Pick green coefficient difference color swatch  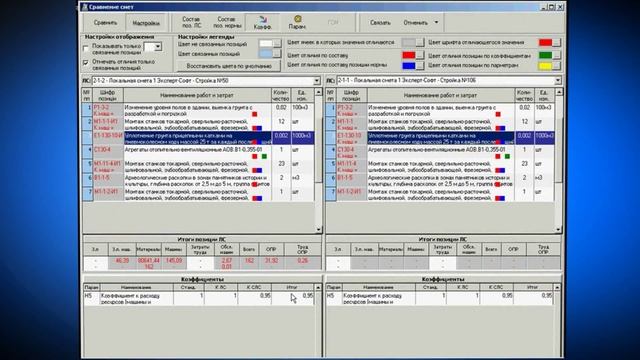tap(545, 55)
